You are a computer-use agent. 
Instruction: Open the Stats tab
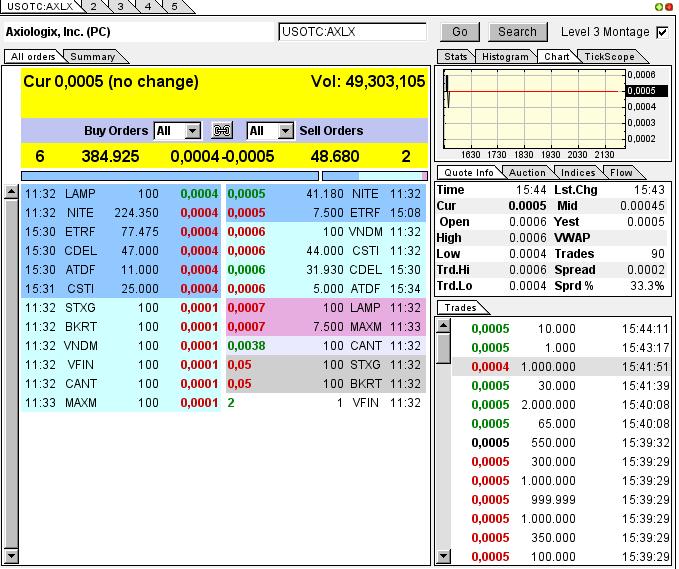click(456, 57)
